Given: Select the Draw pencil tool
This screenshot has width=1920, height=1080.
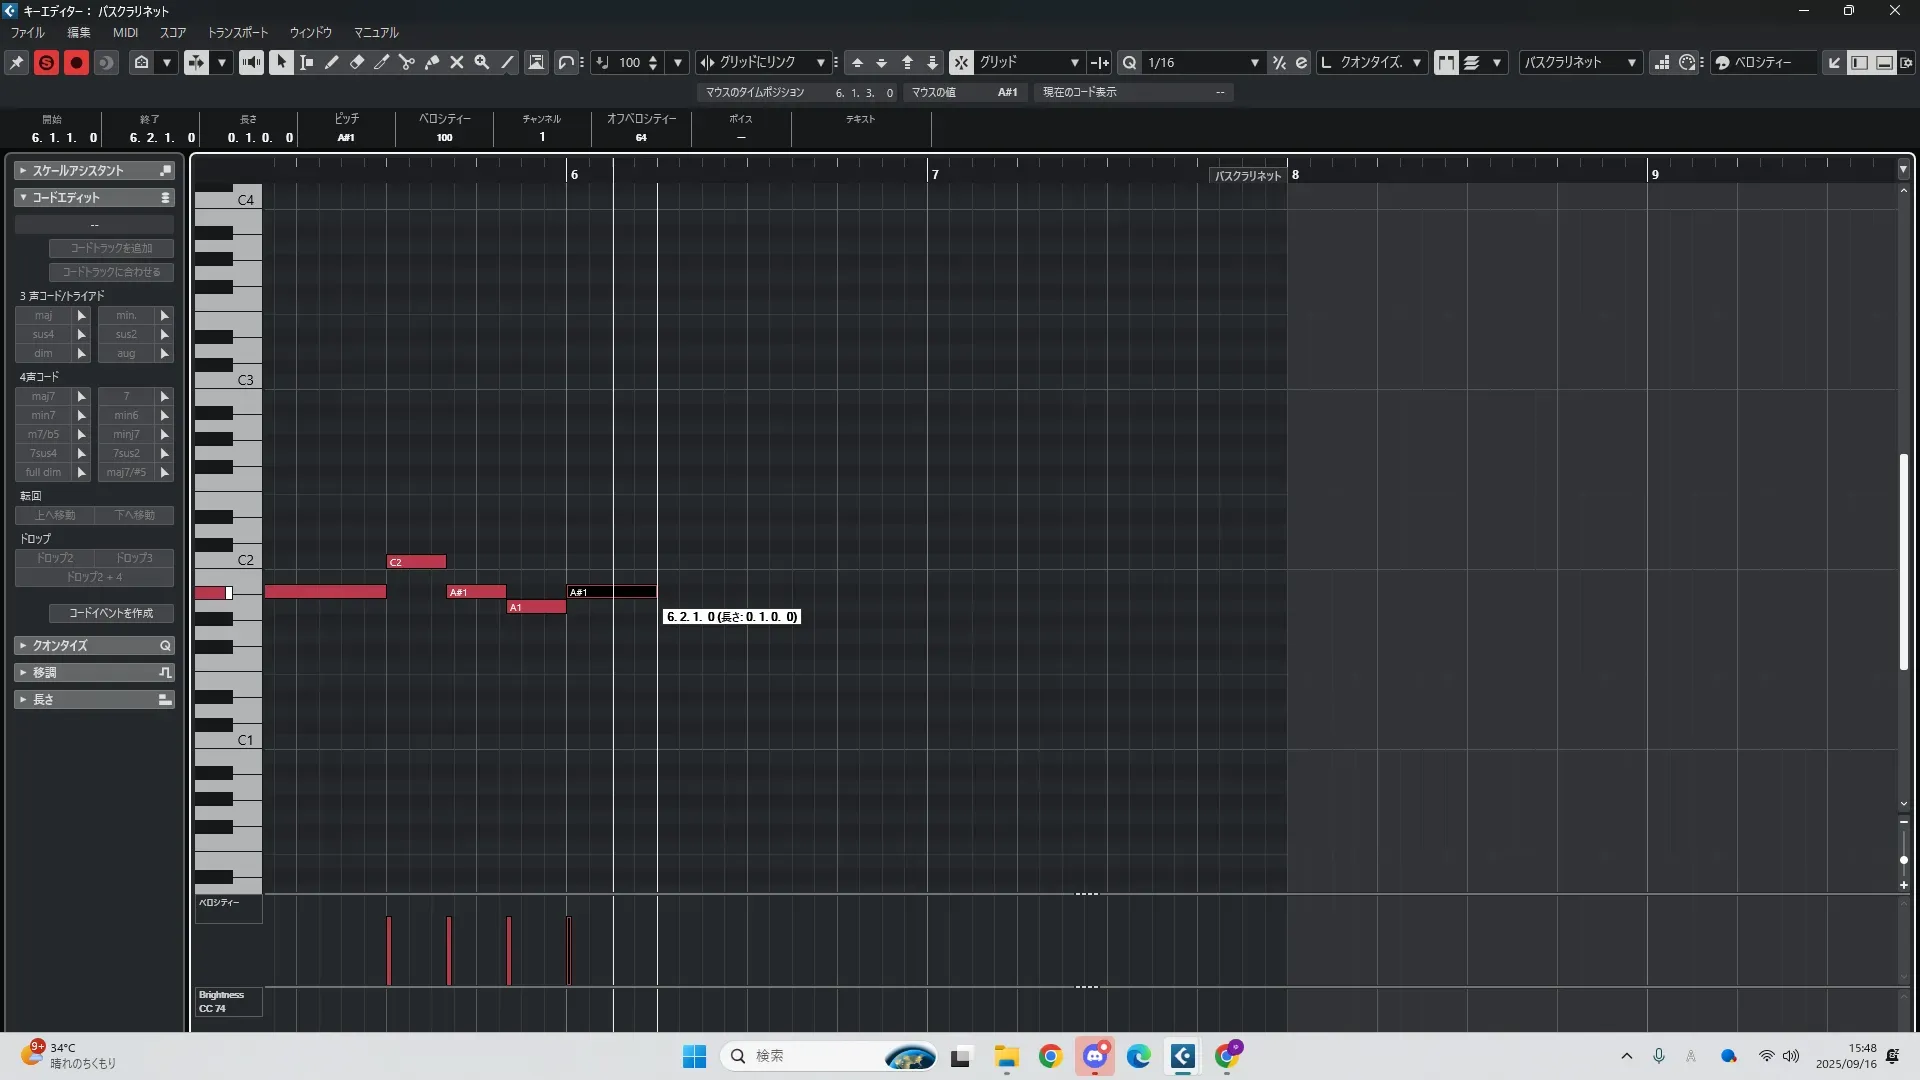Looking at the screenshot, I should point(332,62).
